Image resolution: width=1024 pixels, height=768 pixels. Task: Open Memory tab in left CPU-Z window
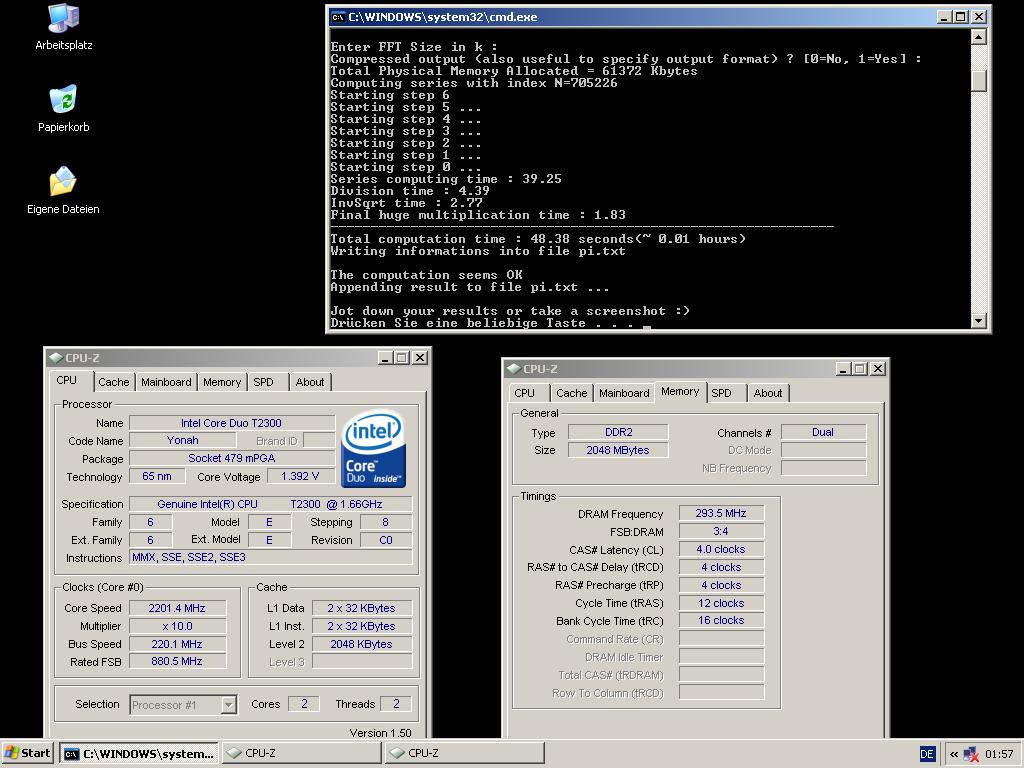click(221, 382)
